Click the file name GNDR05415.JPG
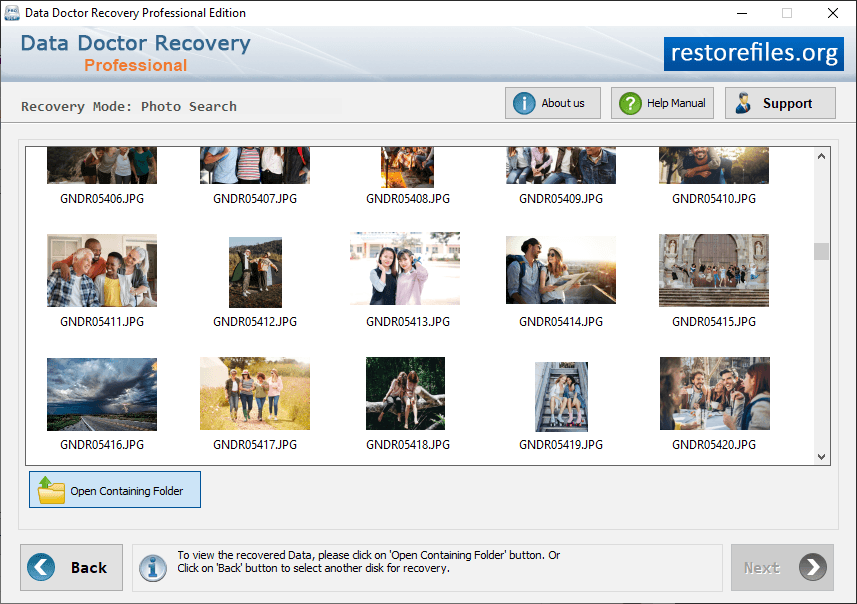 tap(714, 321)
